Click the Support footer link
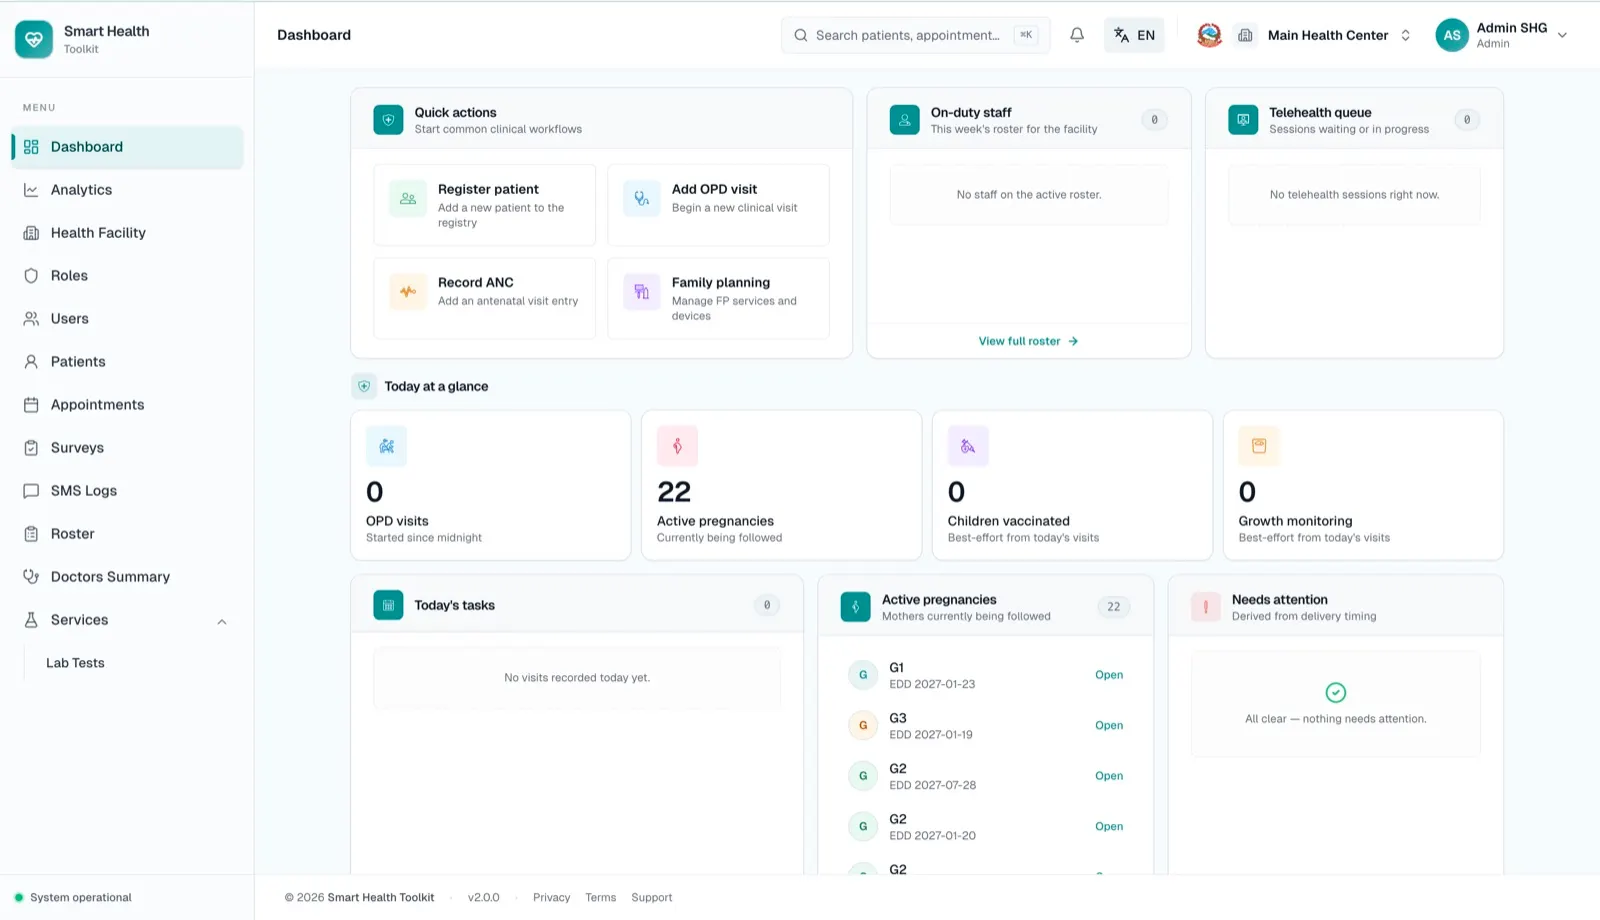 tap(651, 897)
